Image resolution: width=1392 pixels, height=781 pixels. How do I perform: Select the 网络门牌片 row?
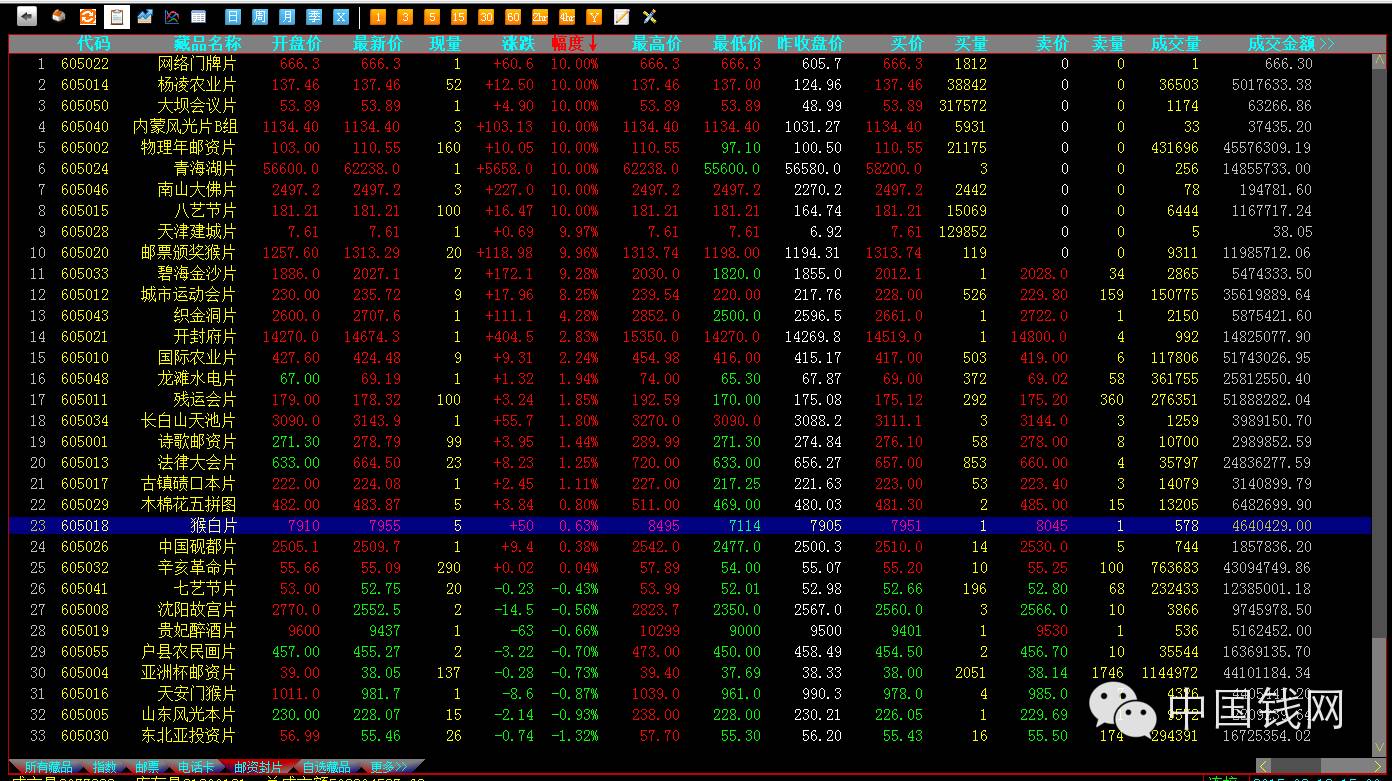coord(690,64)
